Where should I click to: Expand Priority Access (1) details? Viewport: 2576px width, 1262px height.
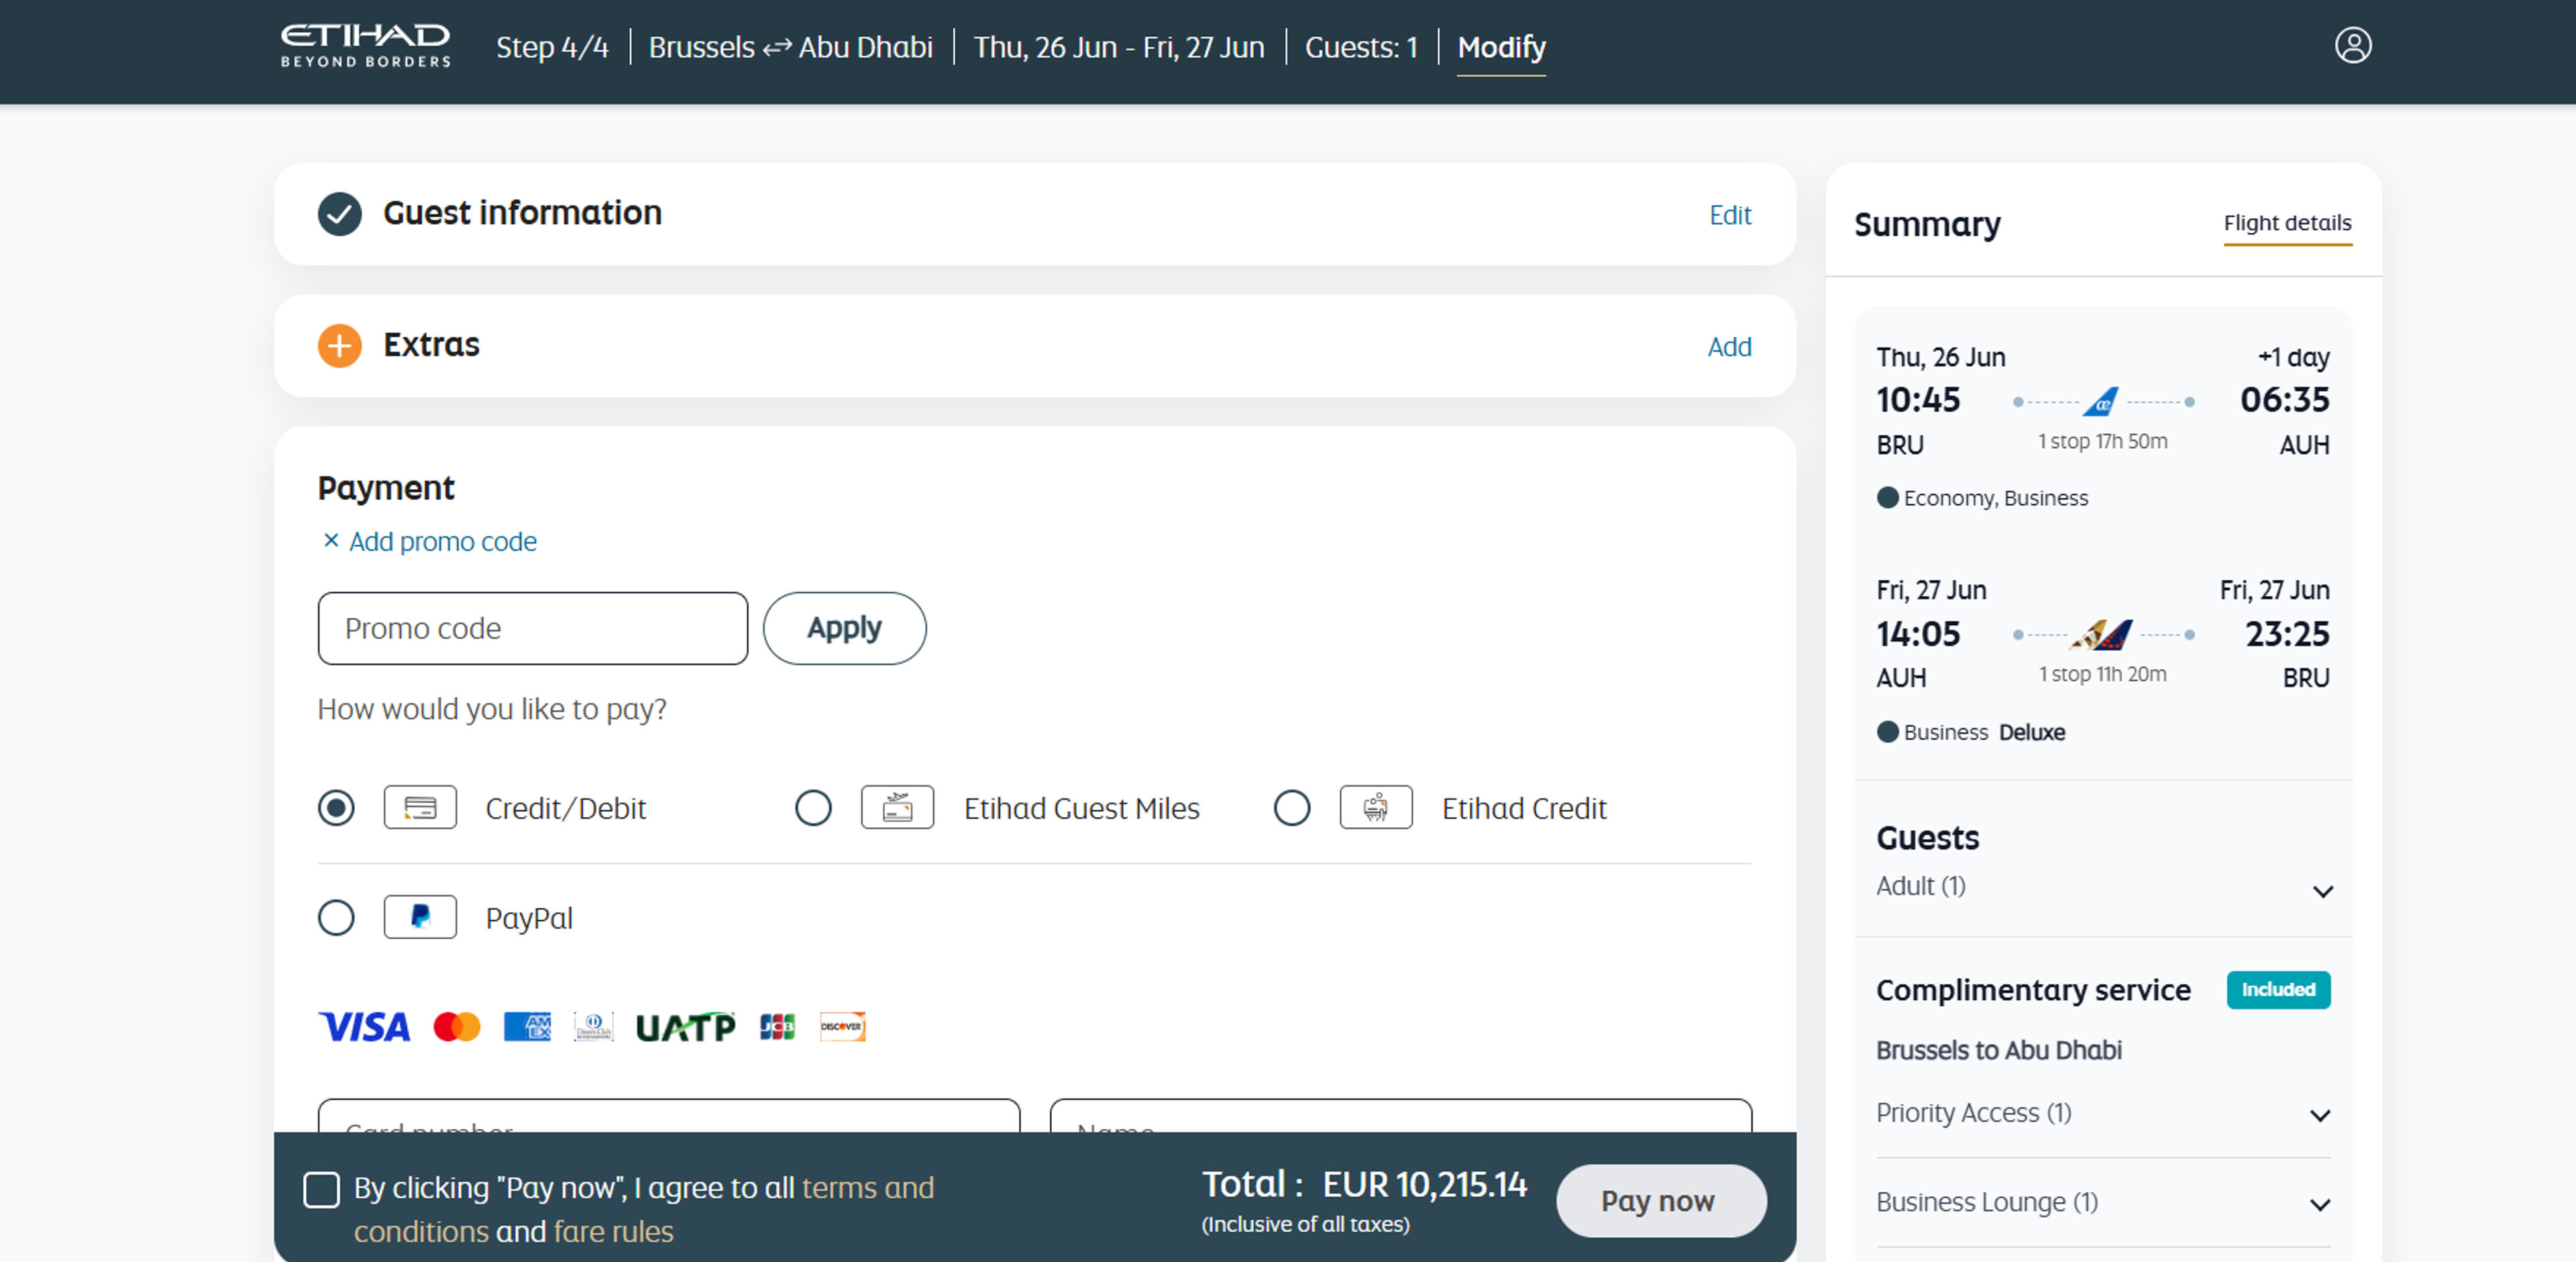coord(2320,1115)
